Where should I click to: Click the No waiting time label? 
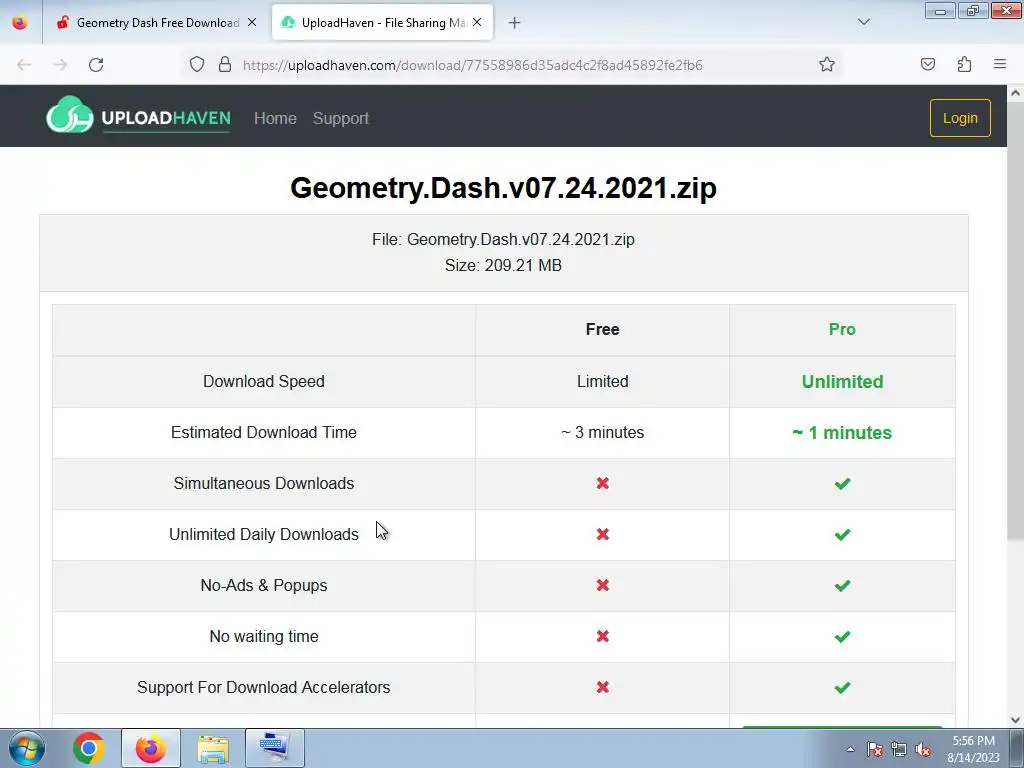[x=264, y=636]
